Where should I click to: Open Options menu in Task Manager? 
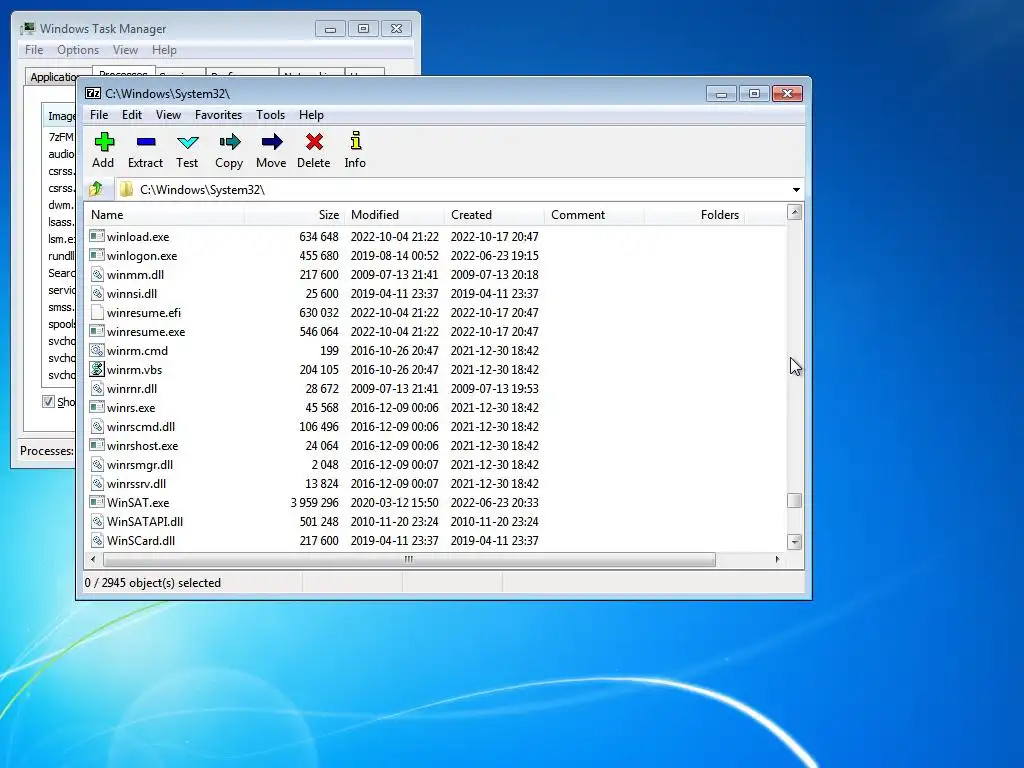pos(78,50)
